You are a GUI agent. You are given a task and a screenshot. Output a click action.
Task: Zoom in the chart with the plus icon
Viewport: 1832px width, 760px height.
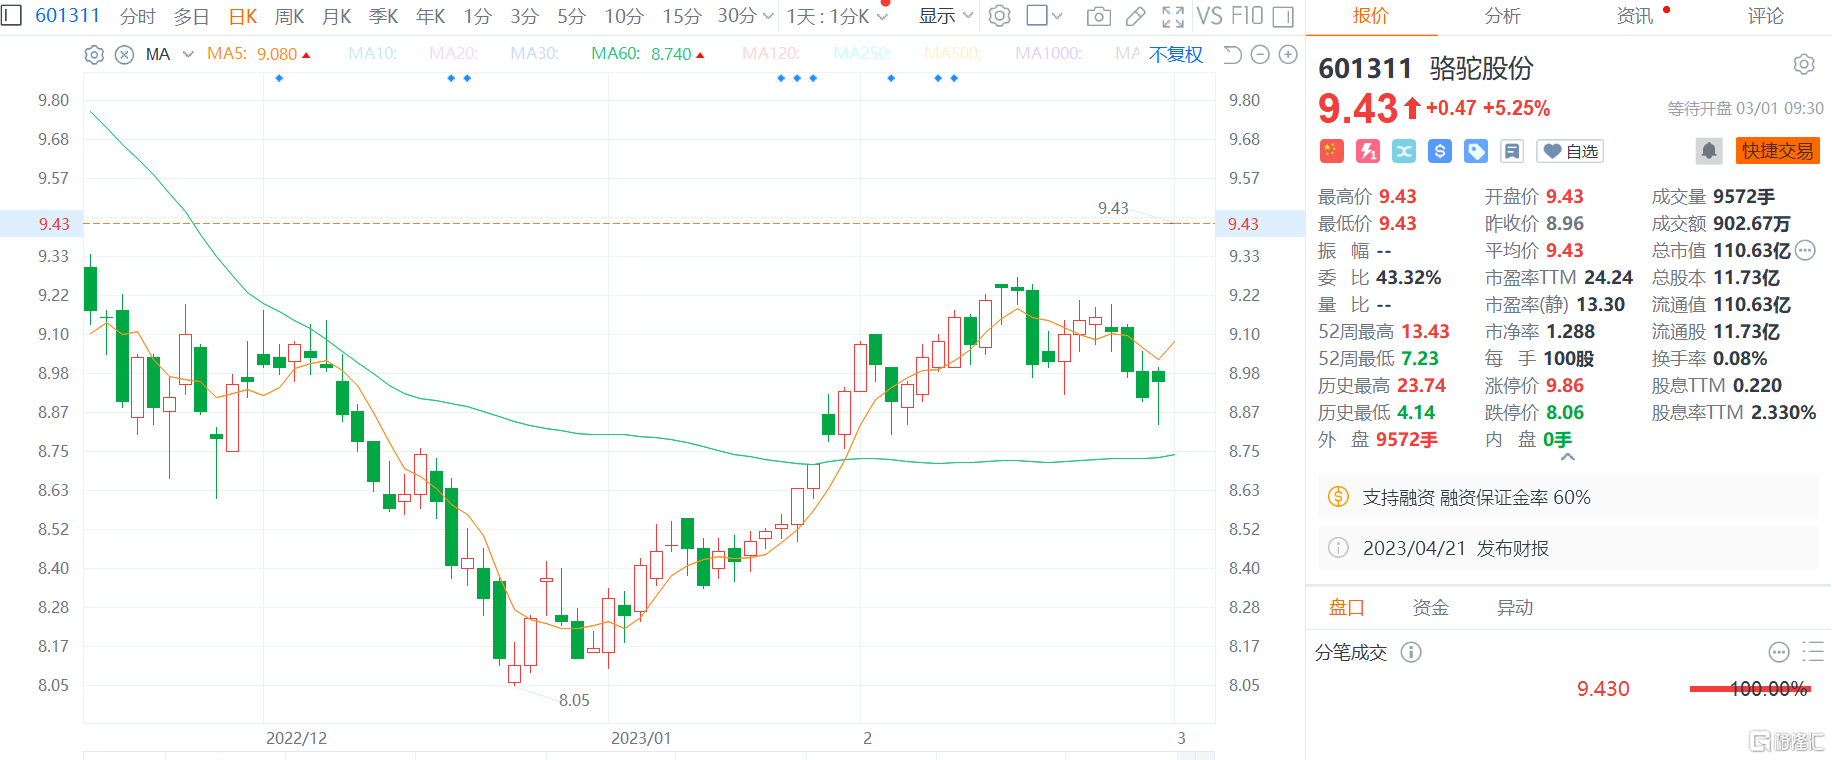tap(1288, 55)
